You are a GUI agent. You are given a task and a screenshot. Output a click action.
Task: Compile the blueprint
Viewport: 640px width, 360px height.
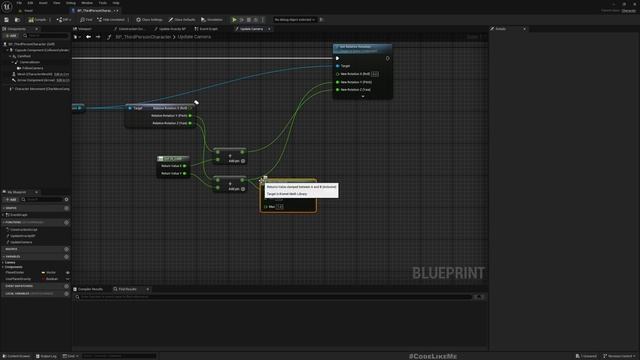pos(37,20)
